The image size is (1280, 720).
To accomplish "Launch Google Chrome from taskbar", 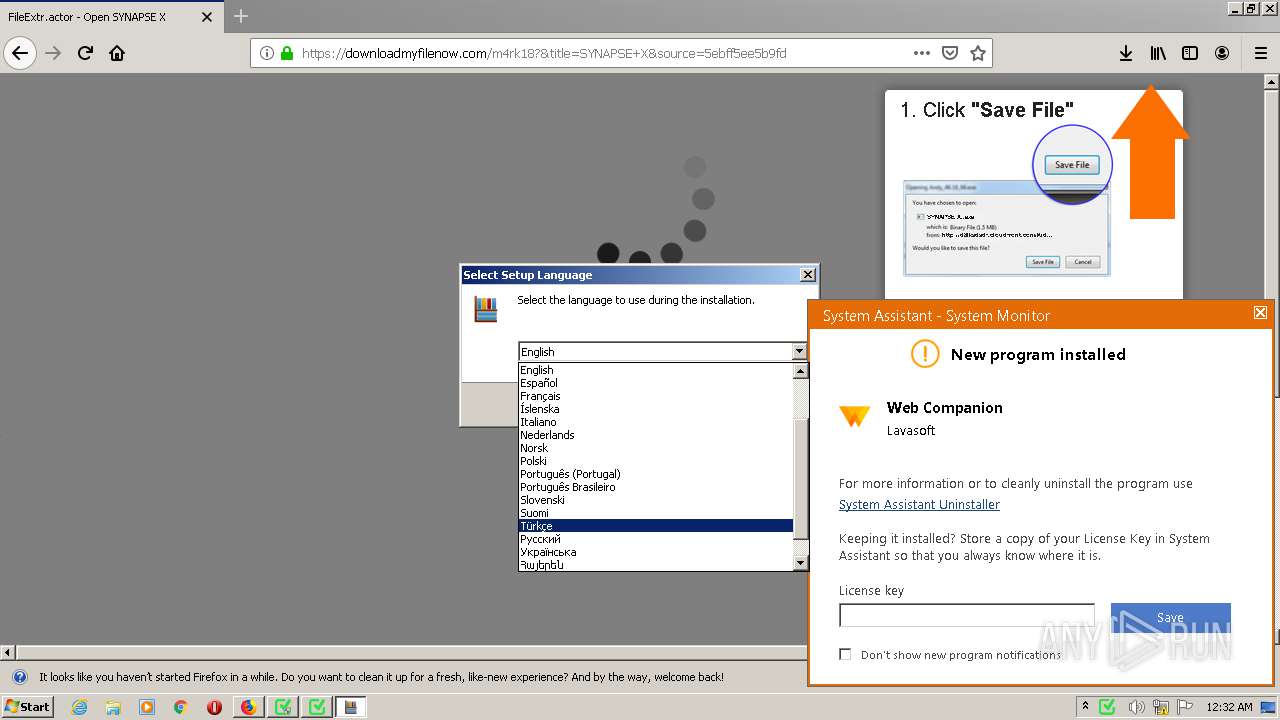I will pyautogui.click(x=180, y=707).
